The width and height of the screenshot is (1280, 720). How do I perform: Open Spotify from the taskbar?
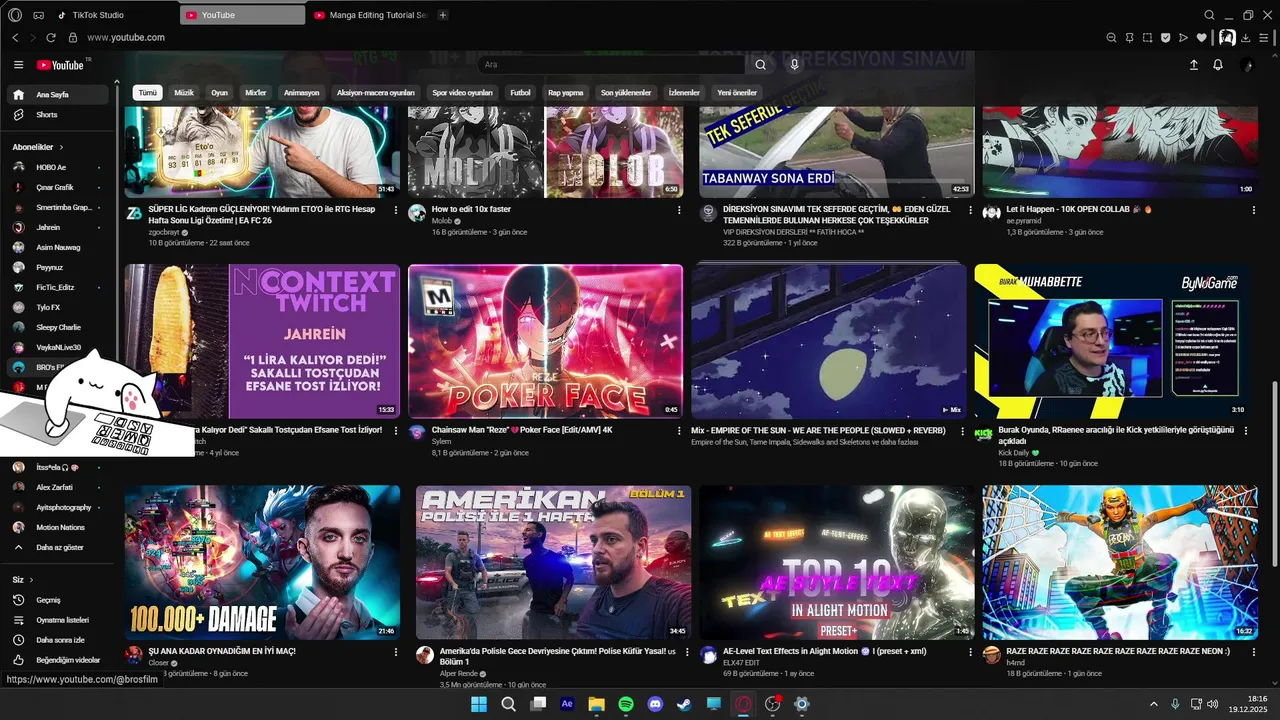click(626, 704)
